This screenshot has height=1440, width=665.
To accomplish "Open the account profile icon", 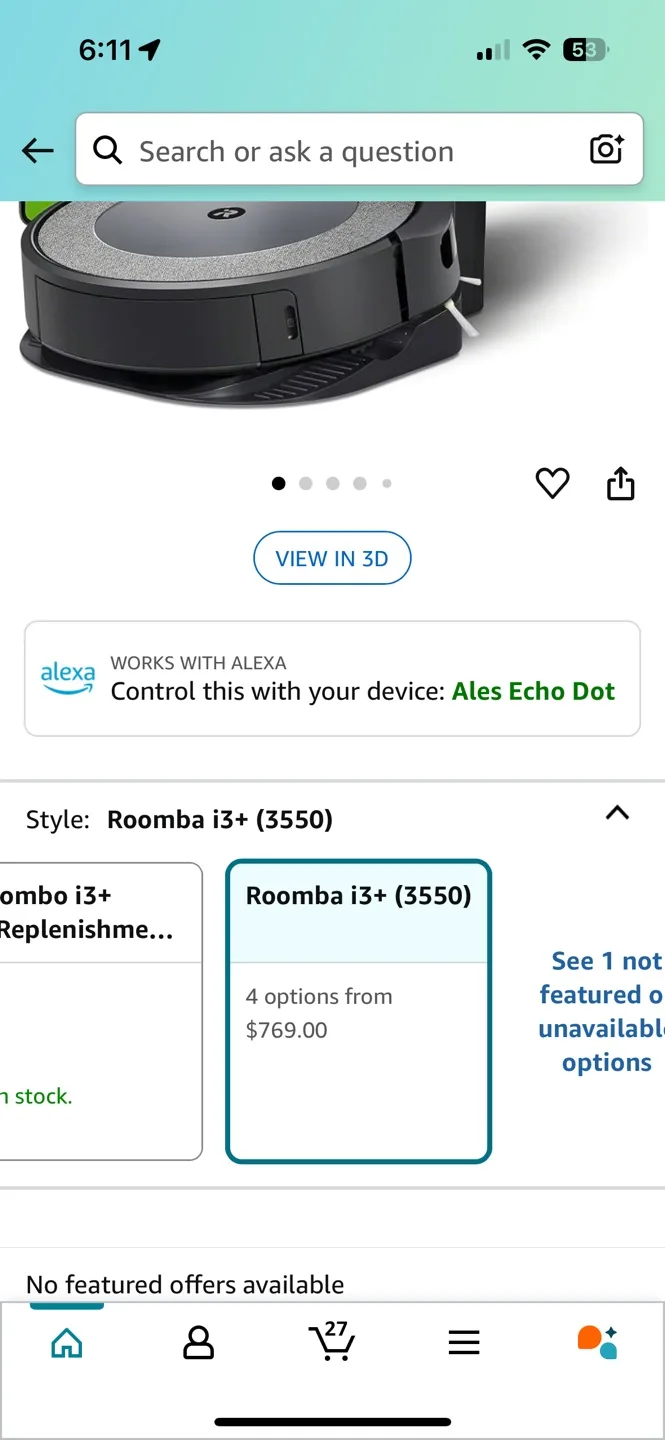I will point(198,1343).
